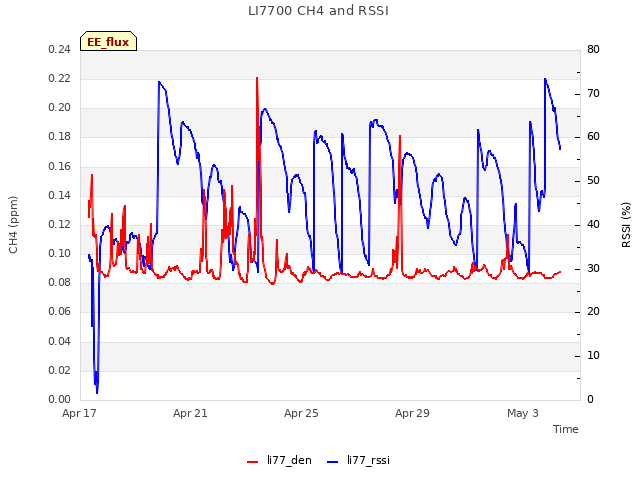640x480 pixels.
Task: Click the blue RSSI minimum dip near Apr 17
Action: tap(97, 392)
